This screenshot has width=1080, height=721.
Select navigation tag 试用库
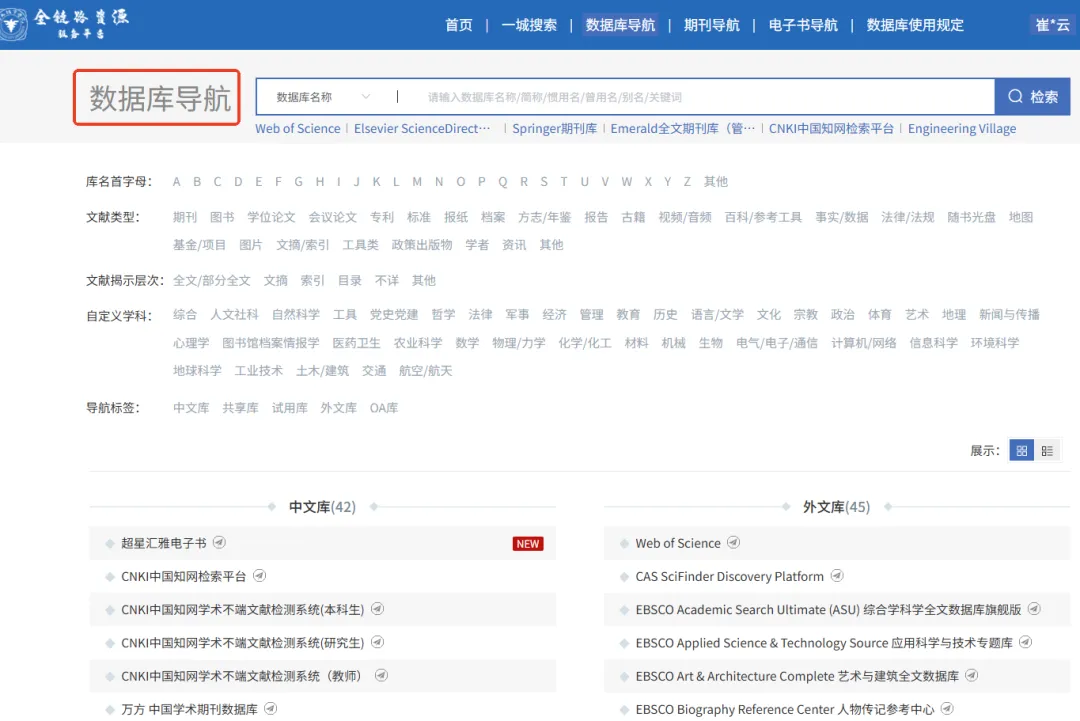coord(289,408)
